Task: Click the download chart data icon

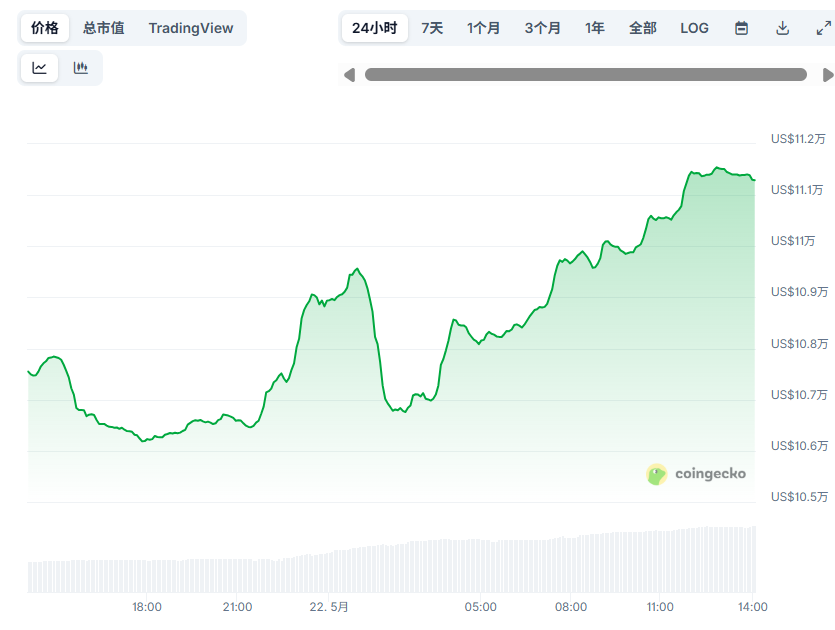Action: point(783,28)
